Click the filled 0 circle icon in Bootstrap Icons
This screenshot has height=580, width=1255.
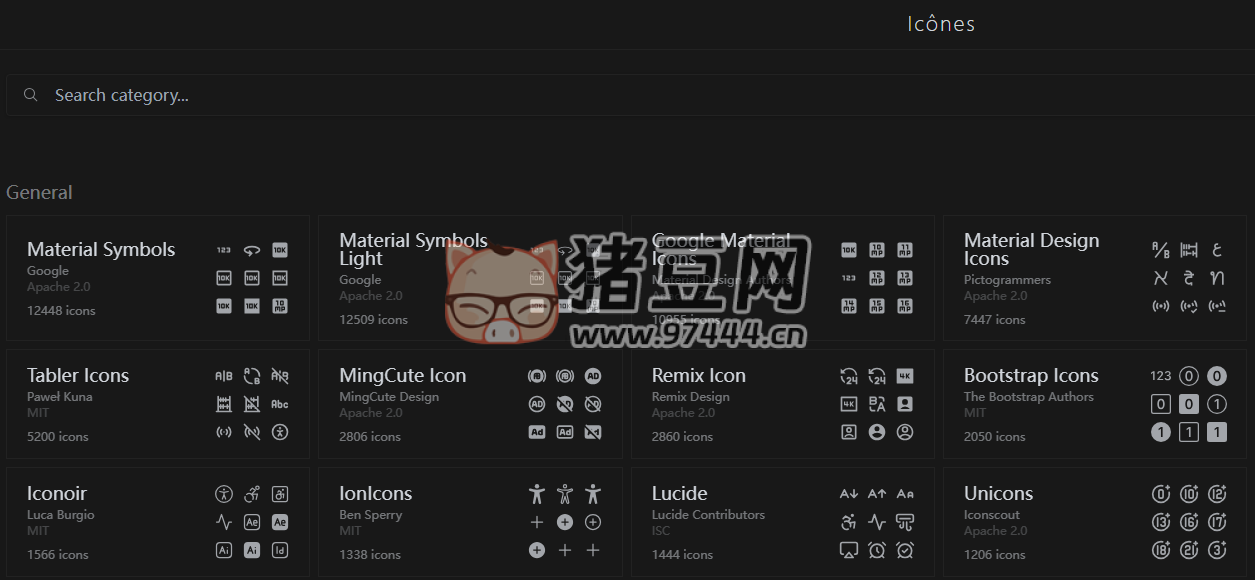(x=1217, y=376)
